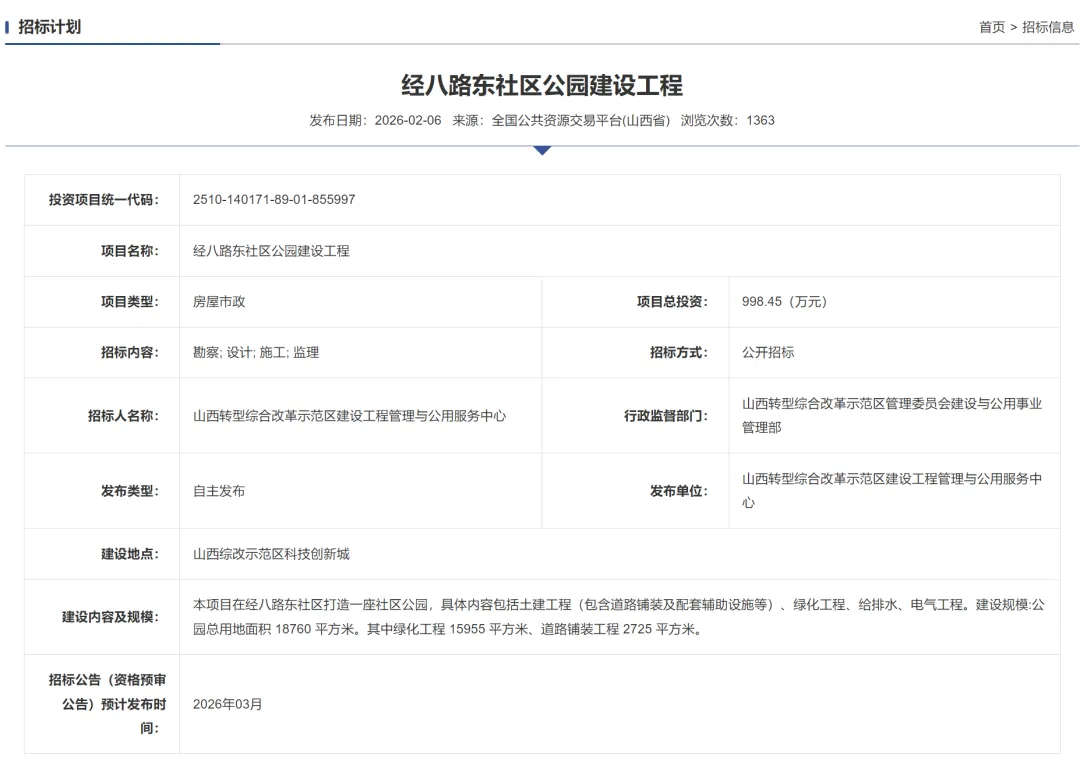Click total investment value 998.45（万元）
This screenshot has width=1080, height=768.
click(x=785, y=302)
